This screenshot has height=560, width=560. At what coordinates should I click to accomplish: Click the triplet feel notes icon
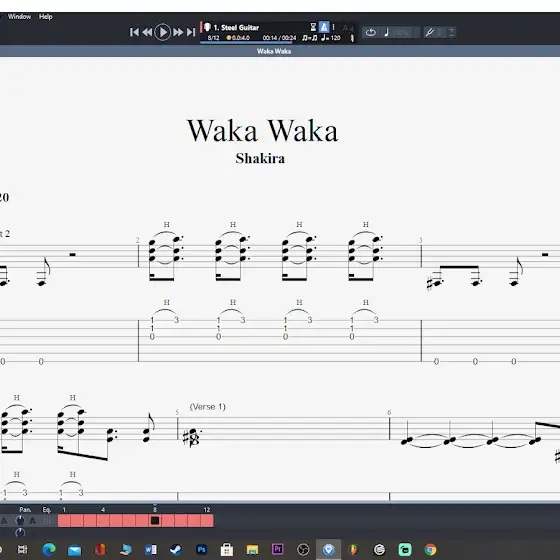[309, 38]
